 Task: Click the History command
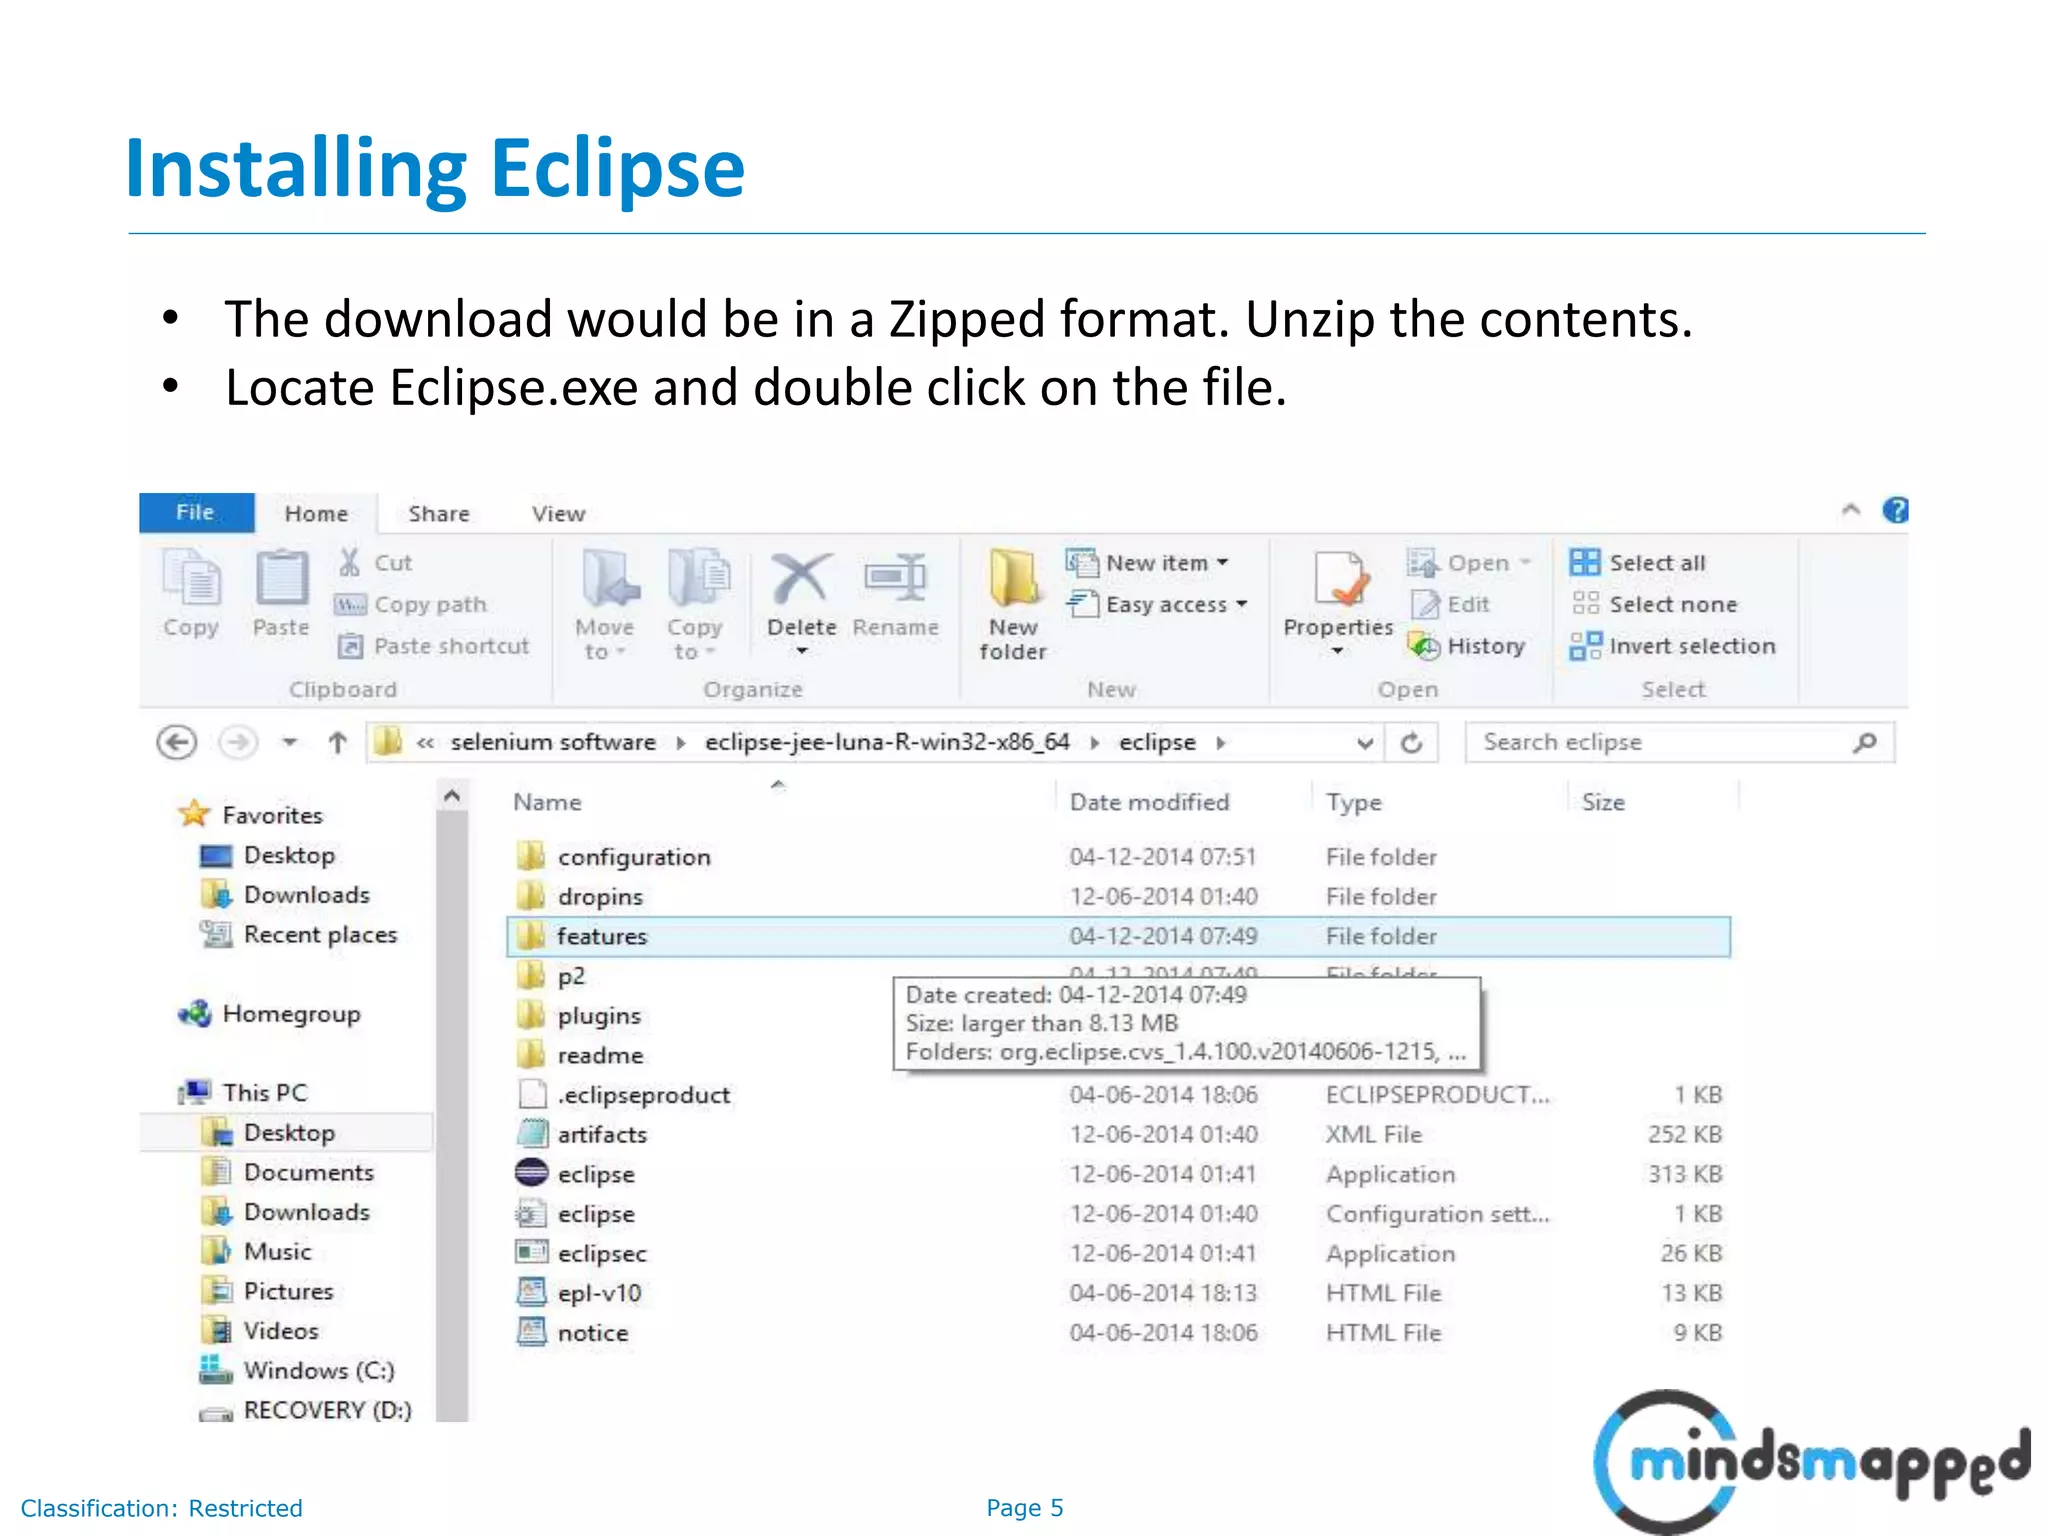point(1467,647)
